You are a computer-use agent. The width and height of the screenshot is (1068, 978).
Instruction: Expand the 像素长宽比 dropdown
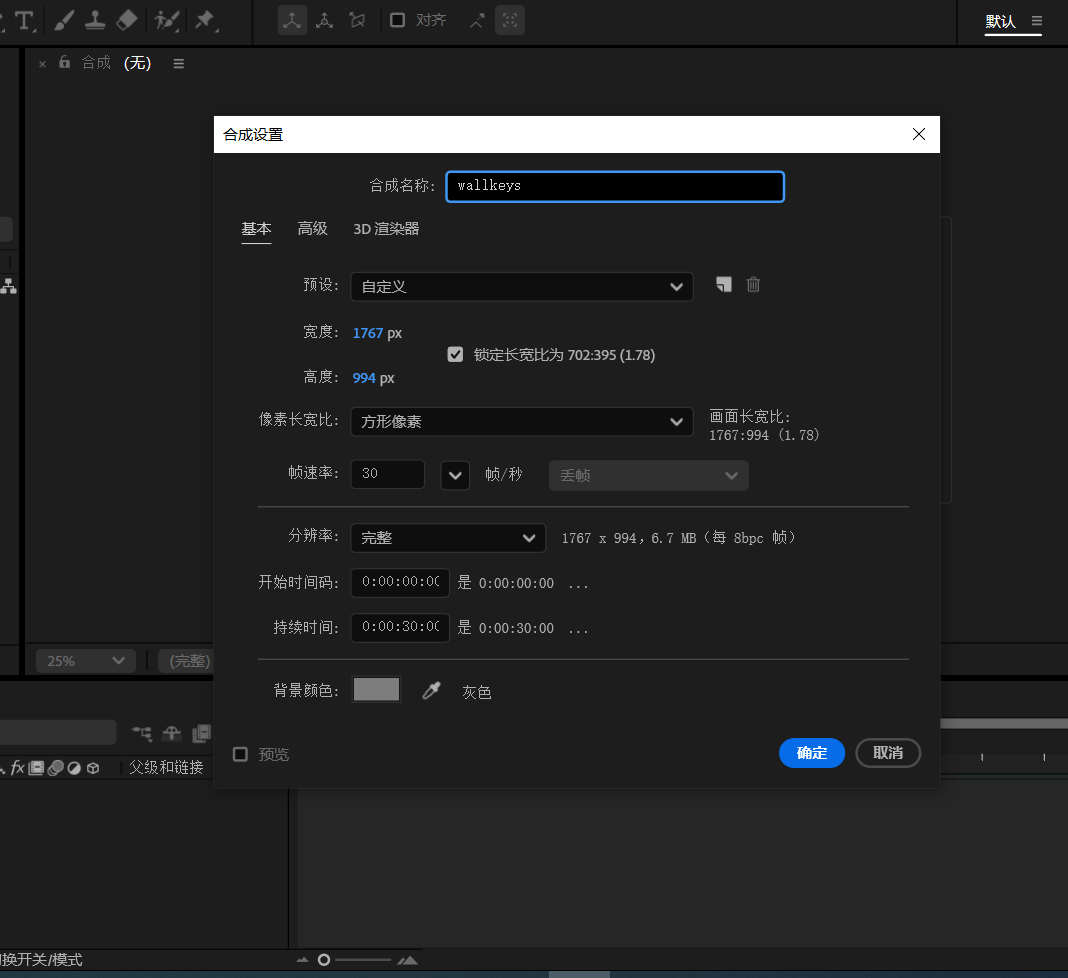[x=521, y=422]
